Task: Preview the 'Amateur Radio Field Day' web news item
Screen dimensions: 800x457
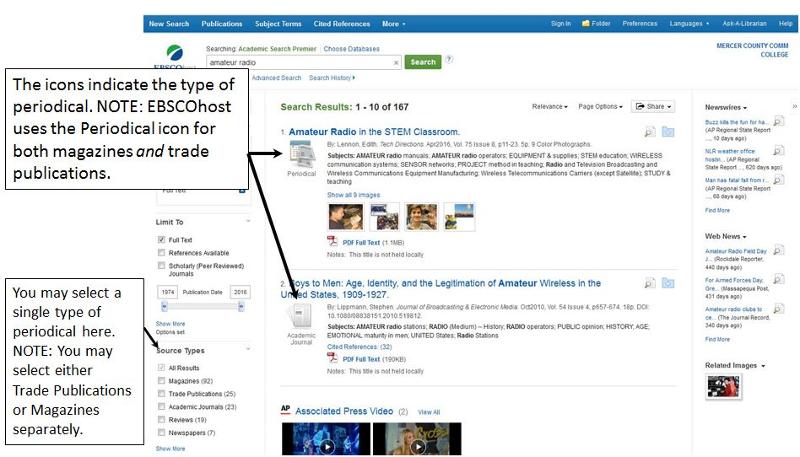Action: (779, 250)
